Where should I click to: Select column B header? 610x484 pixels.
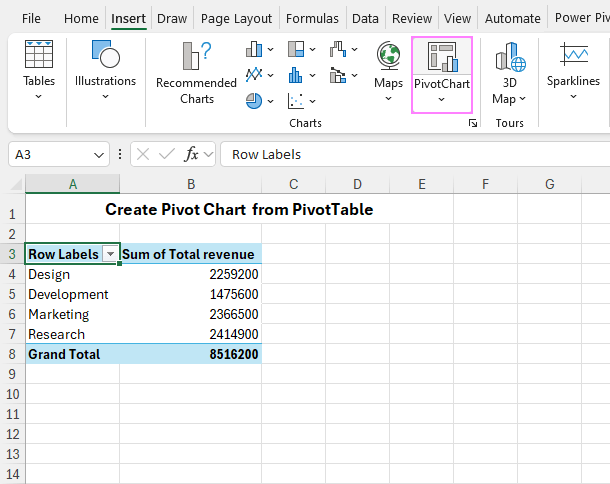(191, 184)
